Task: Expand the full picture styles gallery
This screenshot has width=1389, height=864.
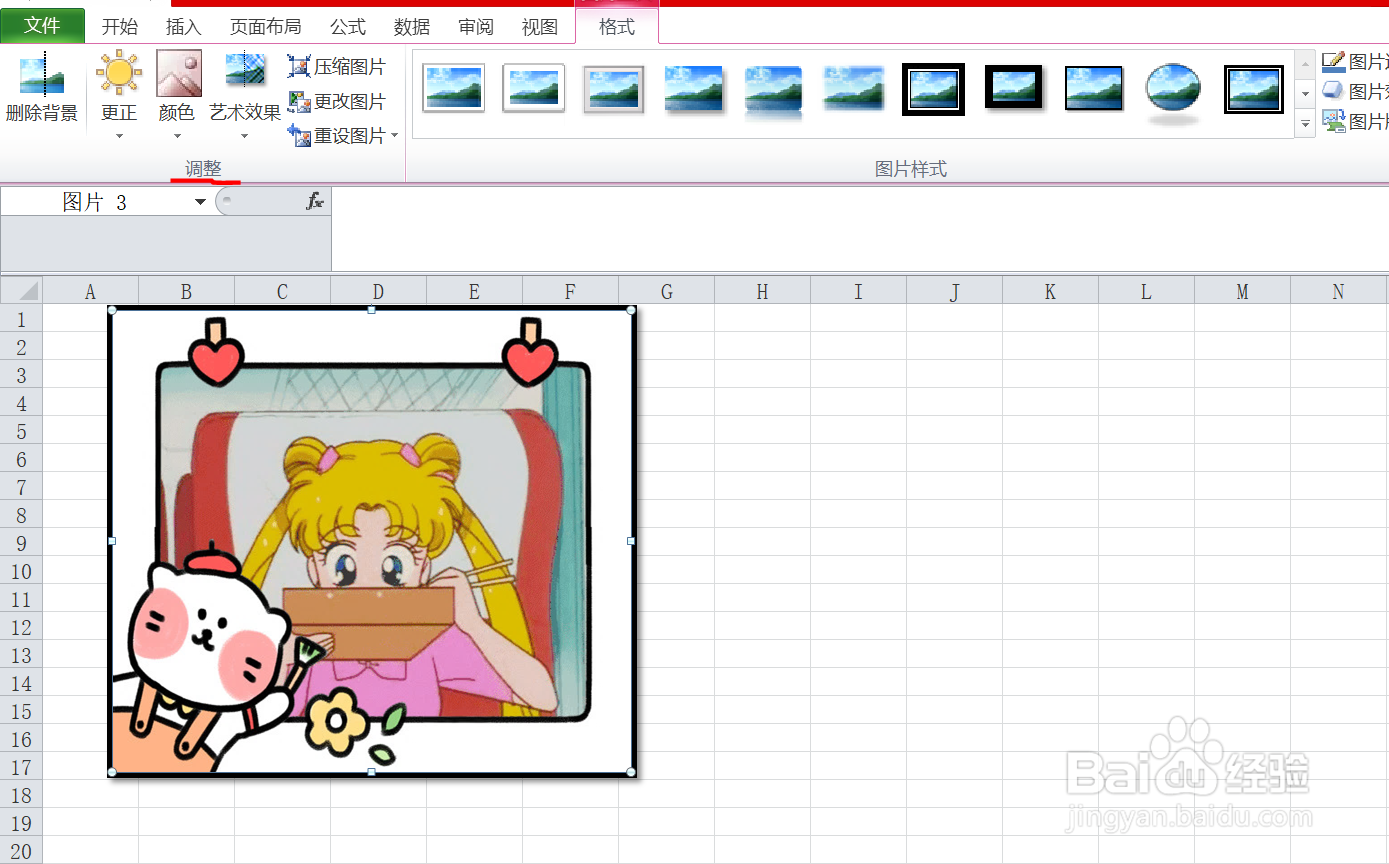Action: click(1305, 124)
